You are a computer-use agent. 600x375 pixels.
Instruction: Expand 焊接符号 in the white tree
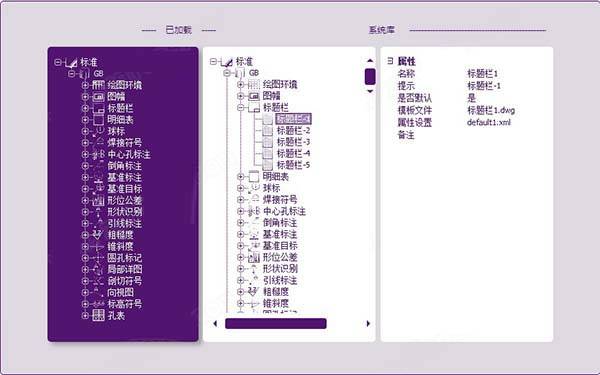tap(241, 199)
